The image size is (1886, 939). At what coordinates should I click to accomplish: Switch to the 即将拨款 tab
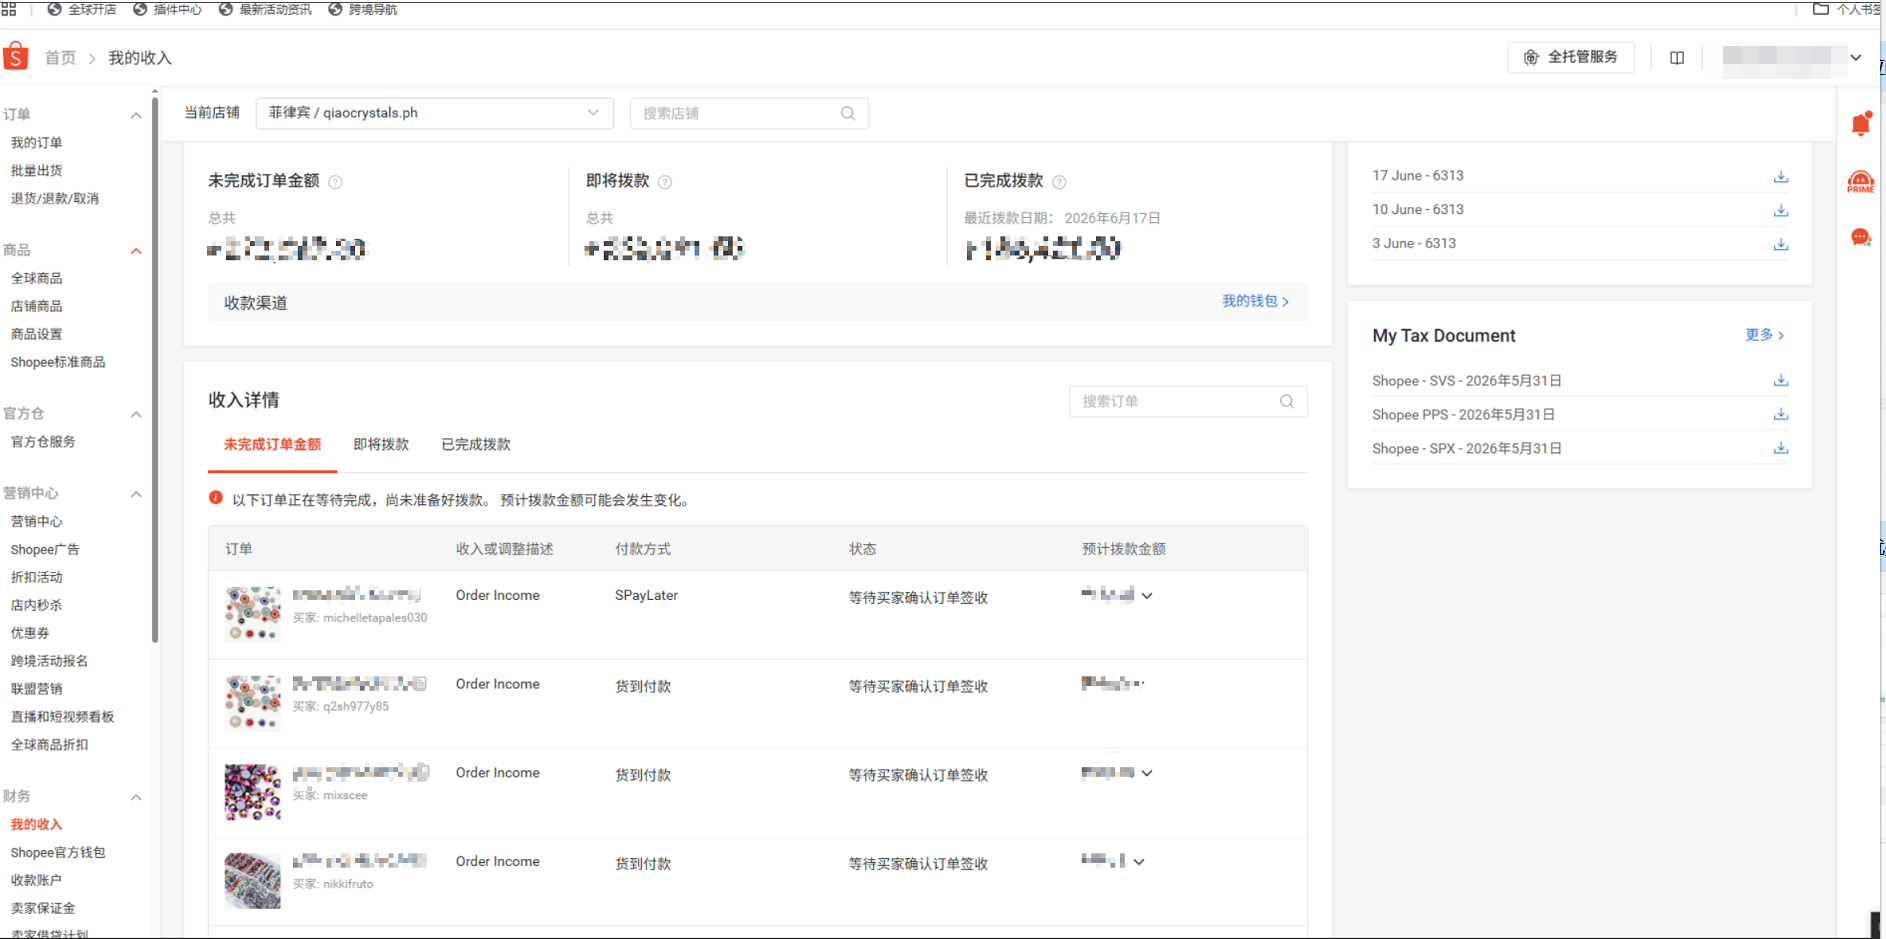381,445
